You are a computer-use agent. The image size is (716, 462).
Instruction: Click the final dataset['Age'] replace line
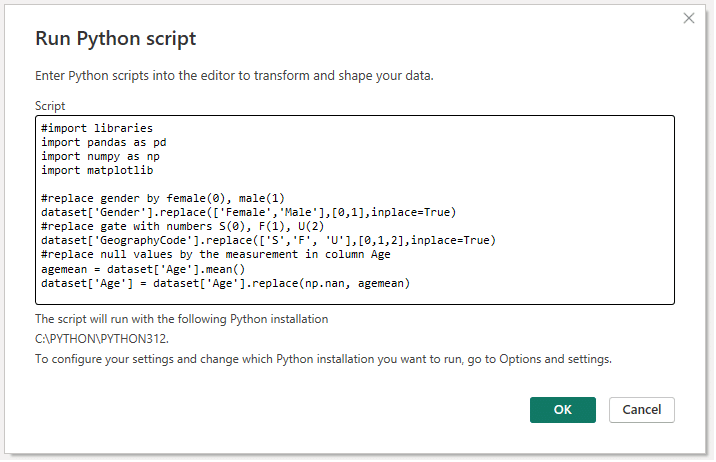226,284
